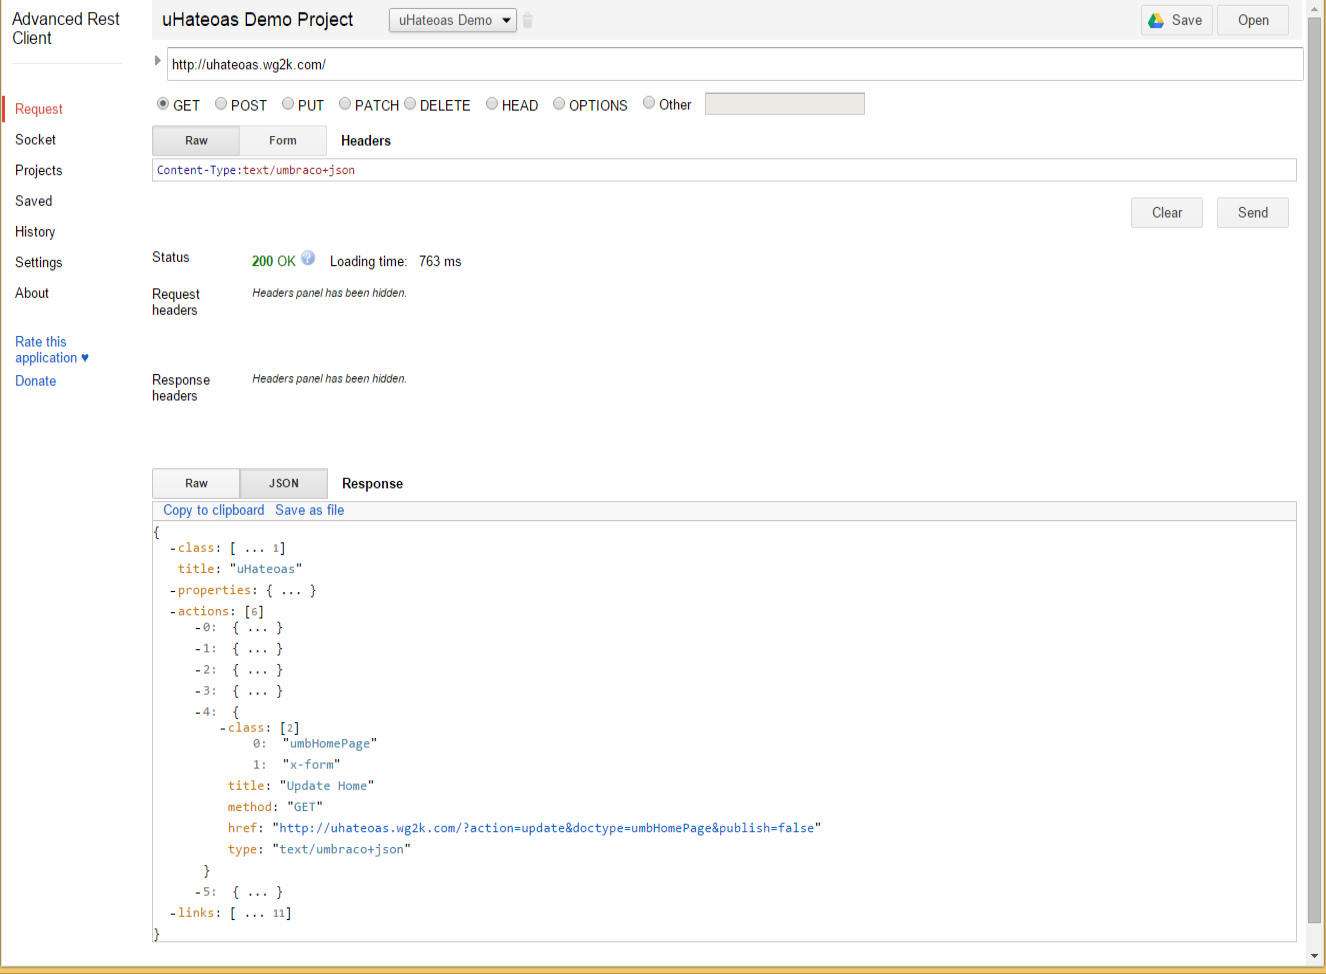This screenshot has height=974, width=1326.
Task: Collapse action item 4 in the JSON tree
Action: pyautogui.click(x=198, y=712)
